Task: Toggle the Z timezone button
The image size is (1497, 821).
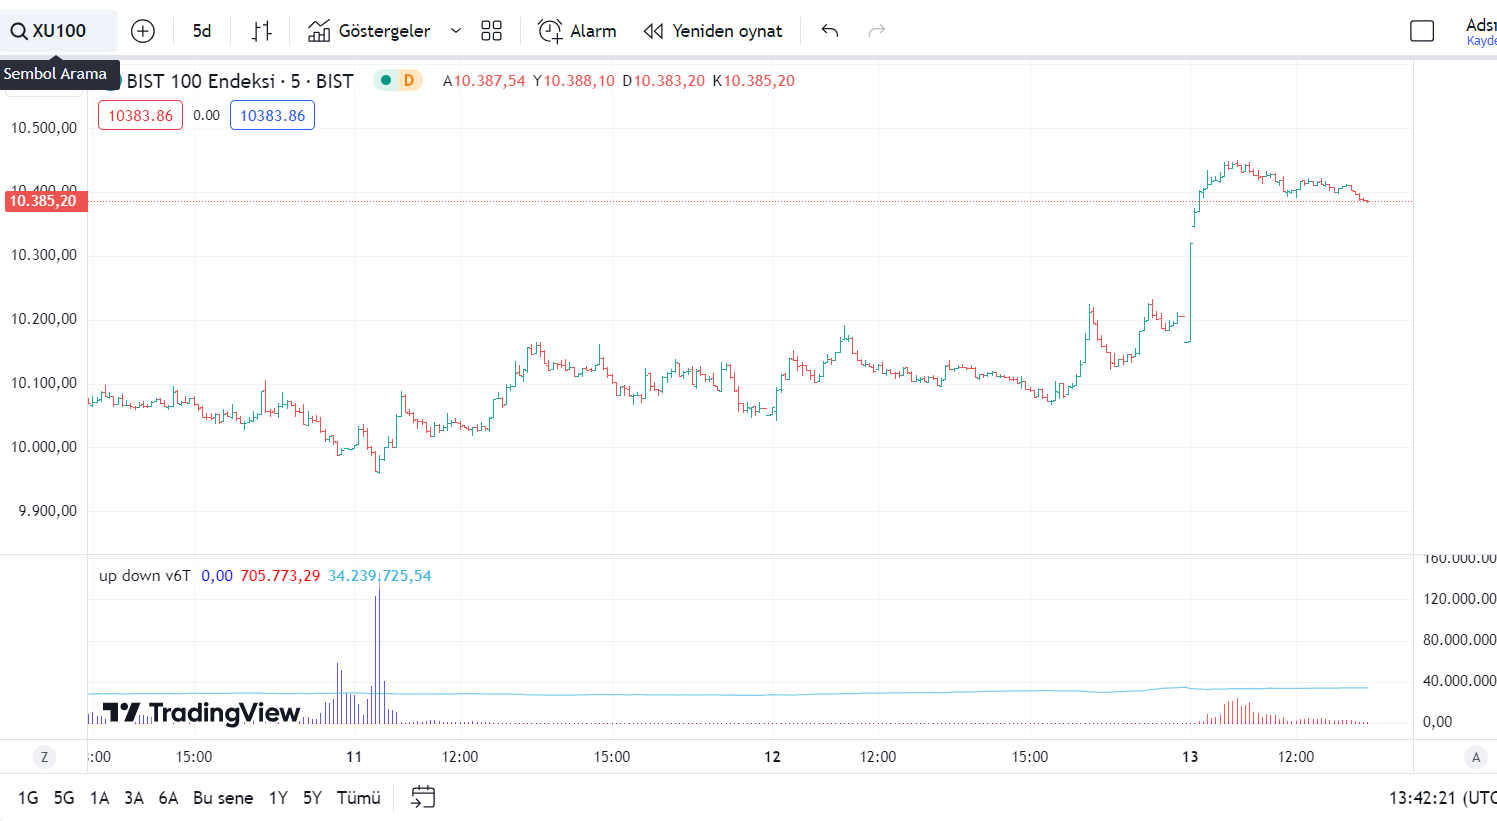Action: 44,757
